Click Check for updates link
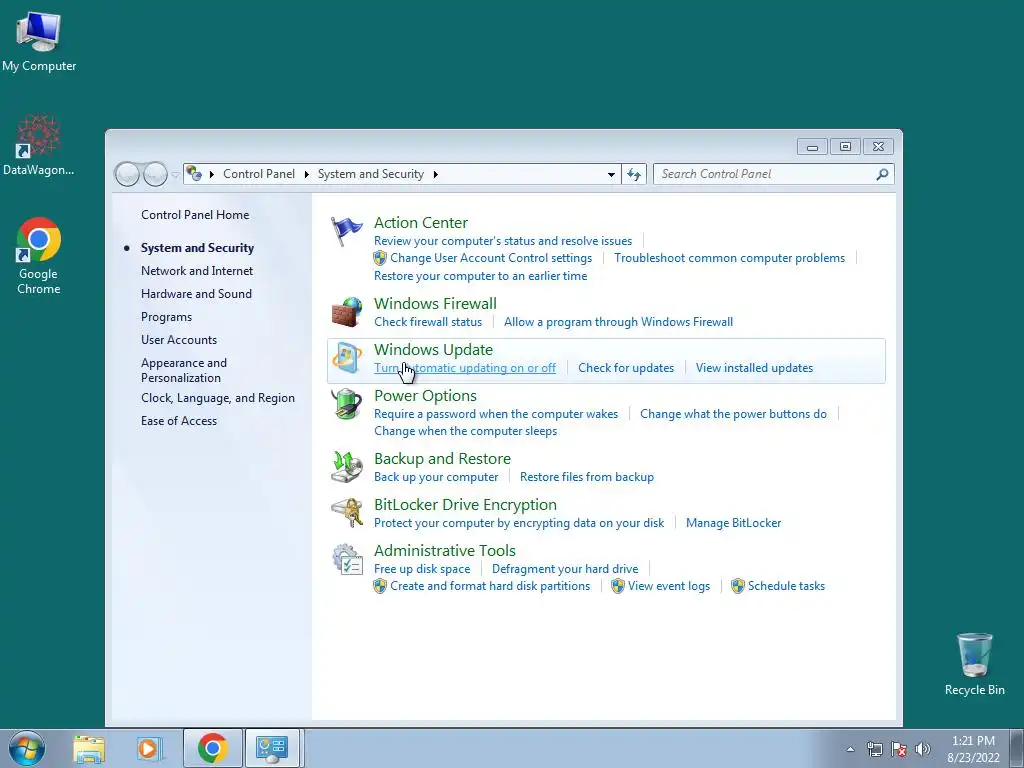This screenshot has width=1024, height=768. click(626, 368)
